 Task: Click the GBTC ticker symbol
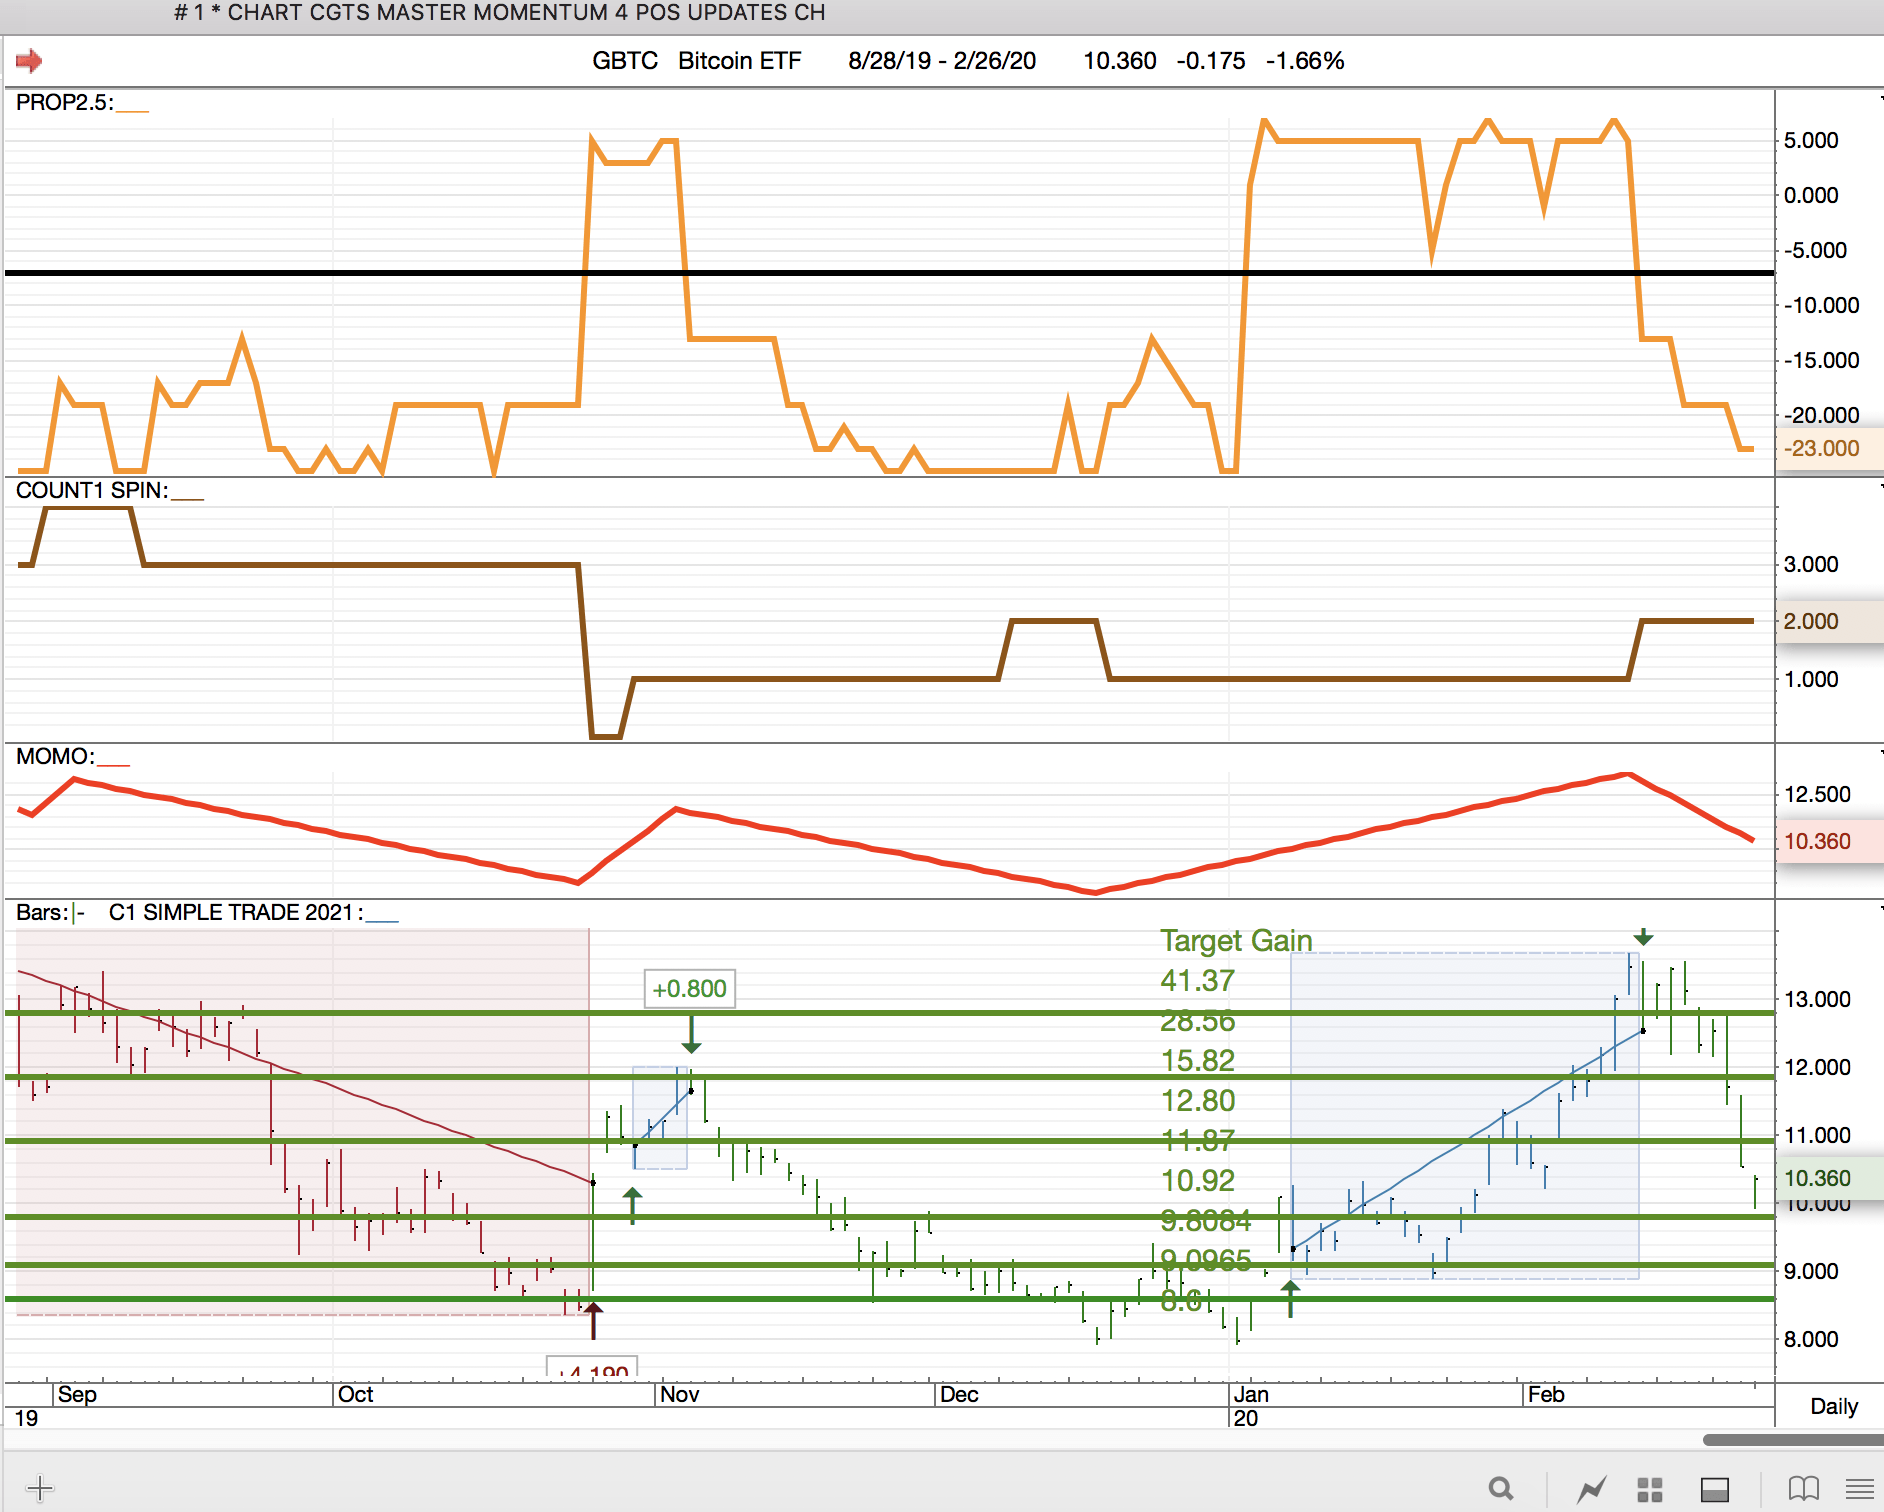(625, 61)
